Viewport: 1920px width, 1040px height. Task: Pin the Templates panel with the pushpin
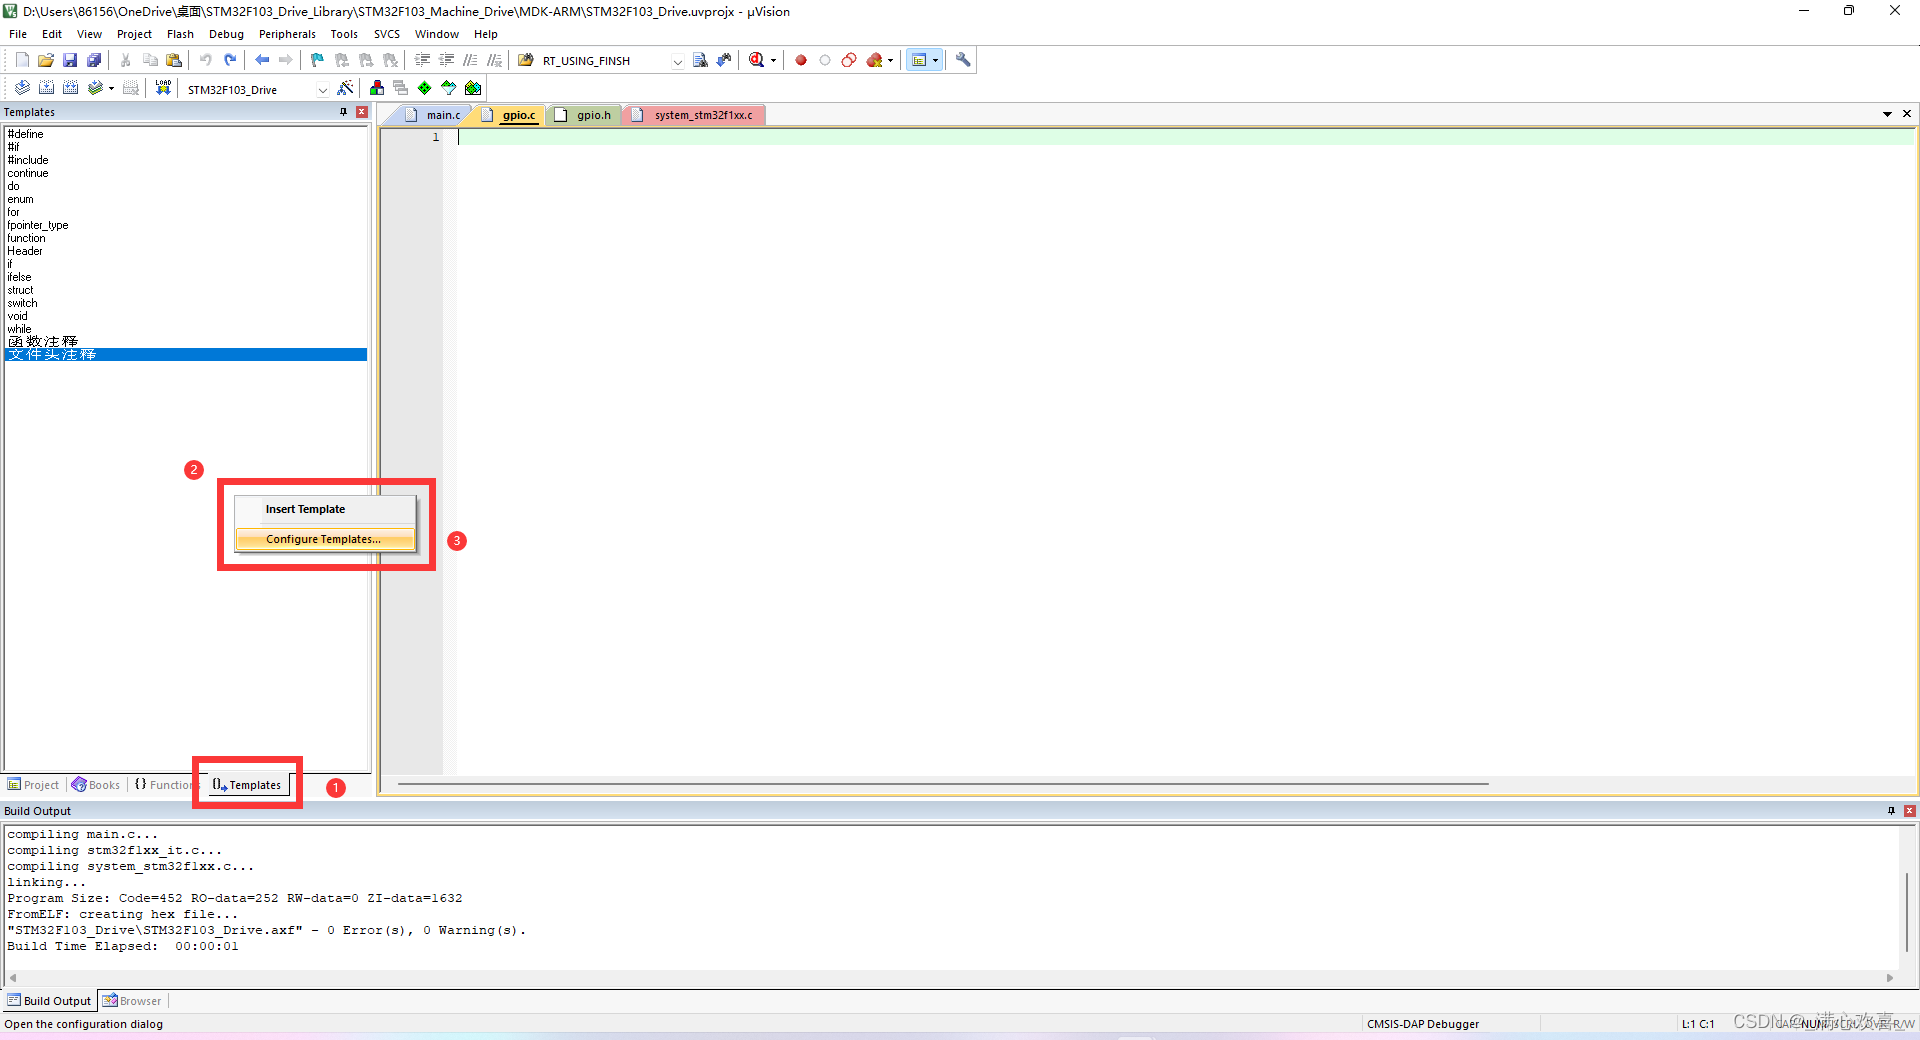[x=343, y=112]
